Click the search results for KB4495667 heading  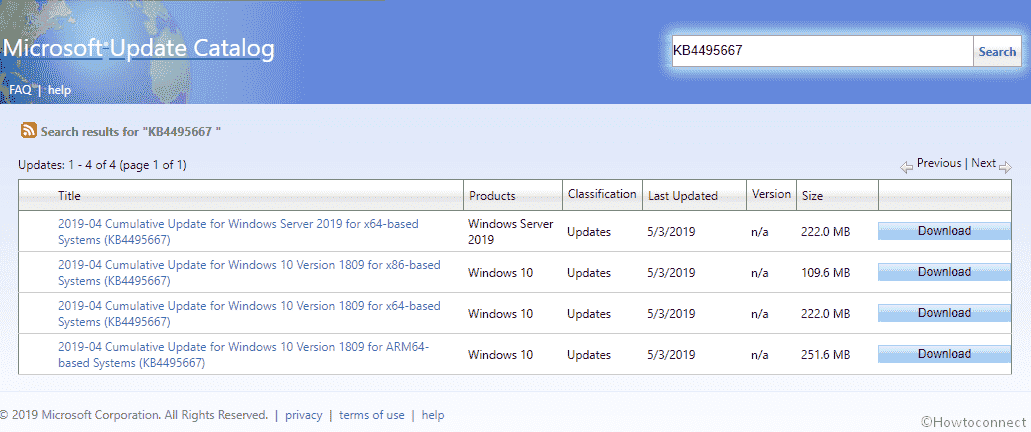[131, 132]
